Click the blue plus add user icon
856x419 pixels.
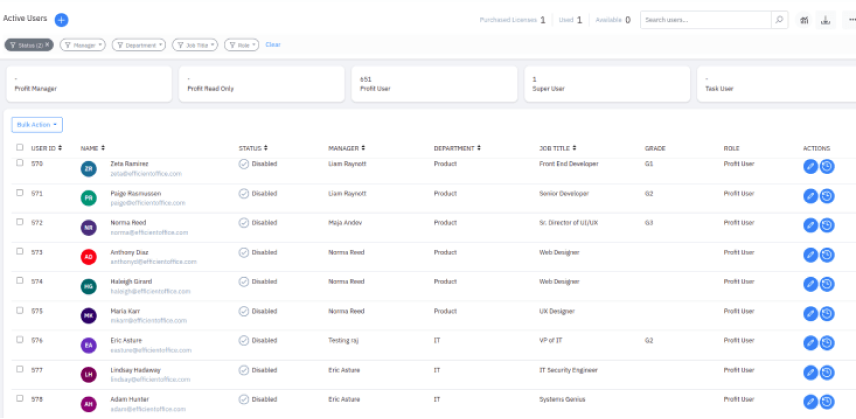click(x=61, y=20)
